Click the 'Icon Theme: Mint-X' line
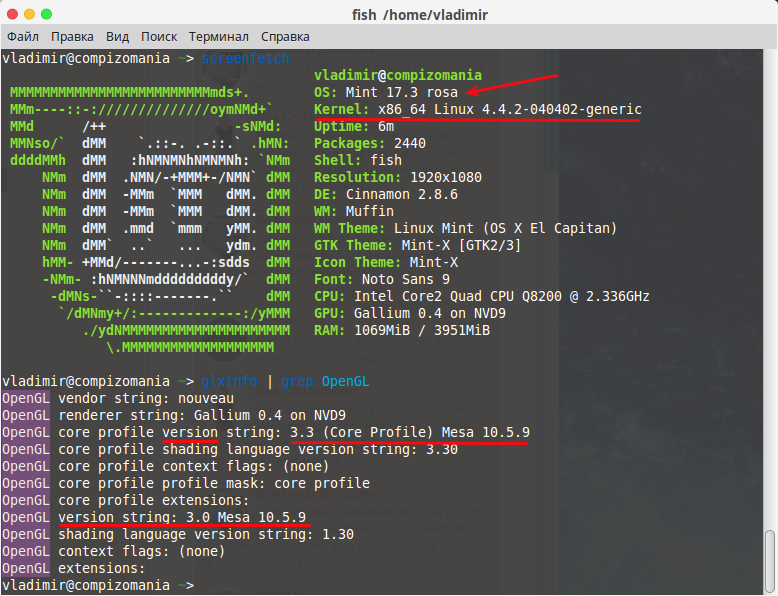Screen dimensions: 778x596 point(386,262)
